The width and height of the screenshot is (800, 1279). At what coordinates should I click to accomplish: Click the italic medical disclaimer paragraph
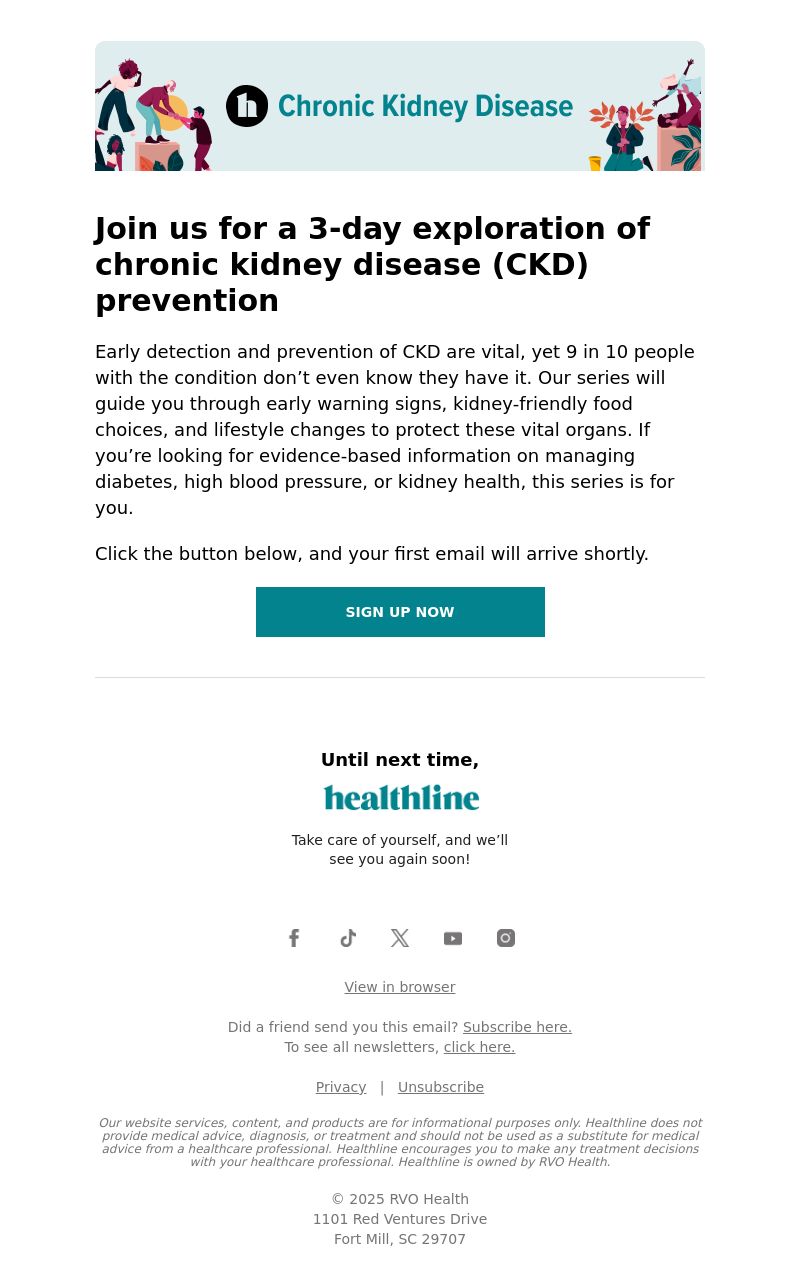pyautogui.click(x=400, y=1143)
